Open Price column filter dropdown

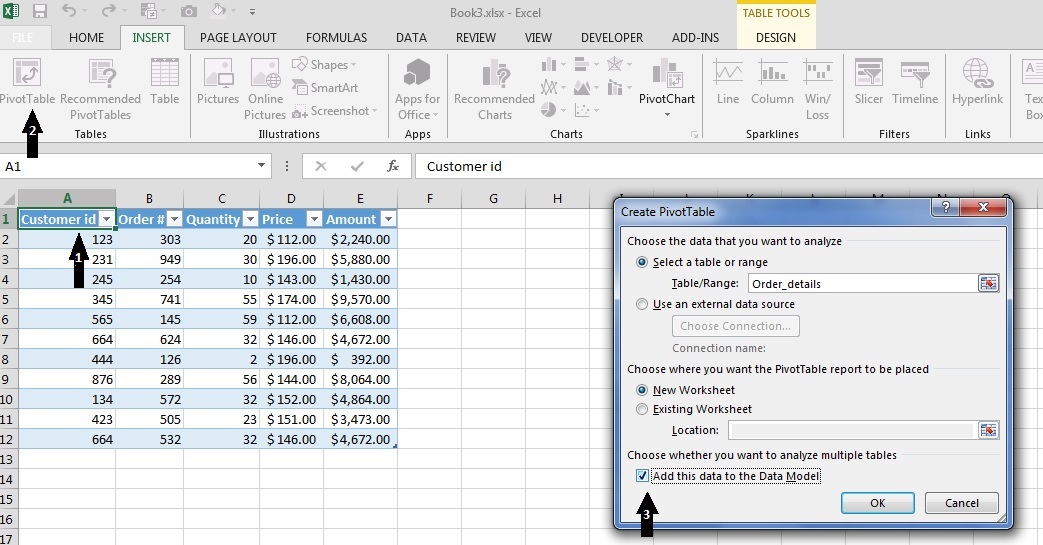[x=314, y=219]
